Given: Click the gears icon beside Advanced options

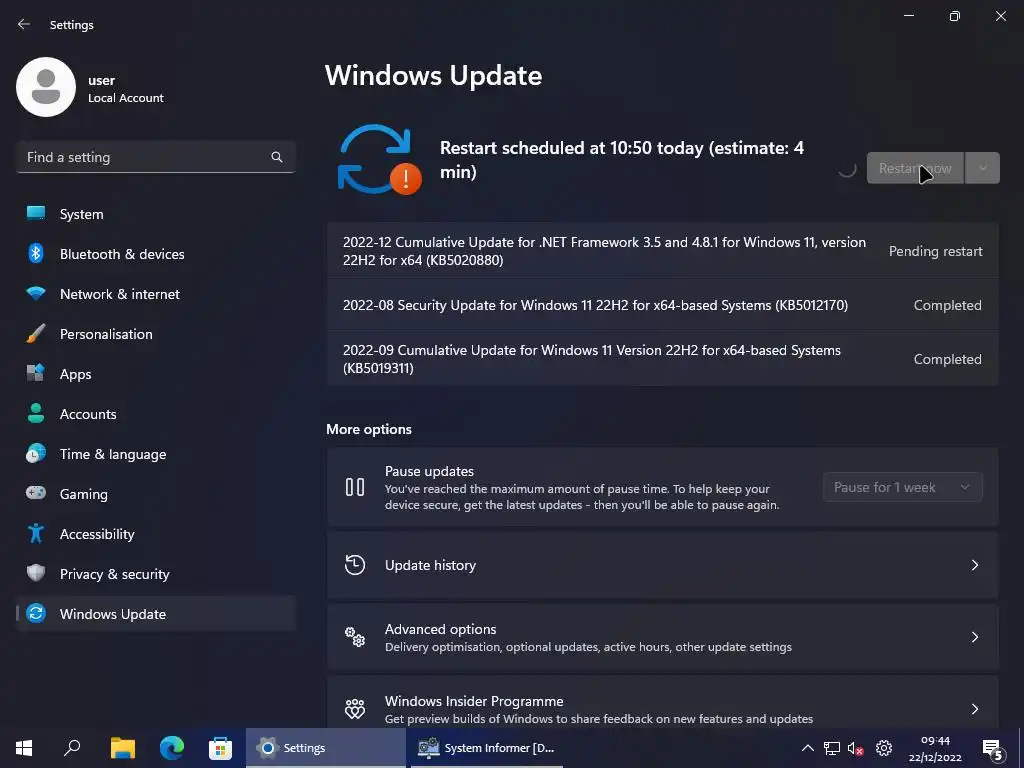Looking at the screenshot, I should [x=355, y=637].
